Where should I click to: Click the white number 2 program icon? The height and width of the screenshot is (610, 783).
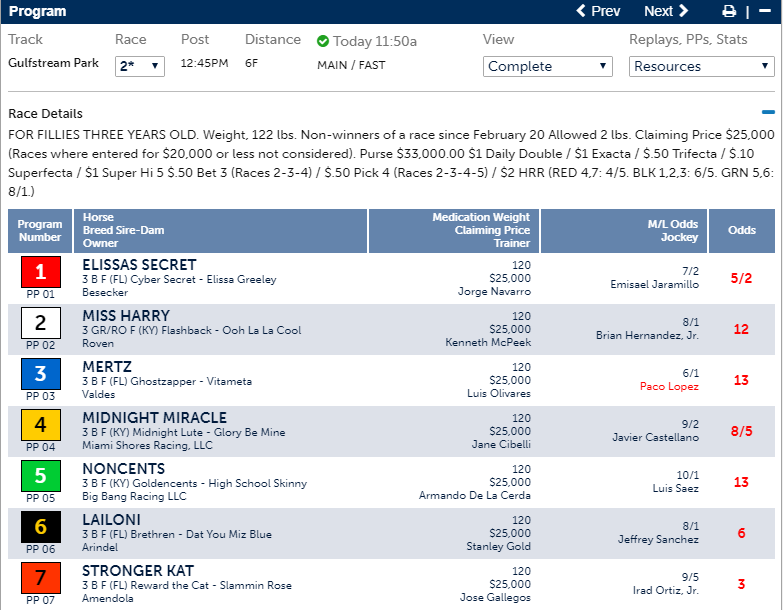click(40, 322)
